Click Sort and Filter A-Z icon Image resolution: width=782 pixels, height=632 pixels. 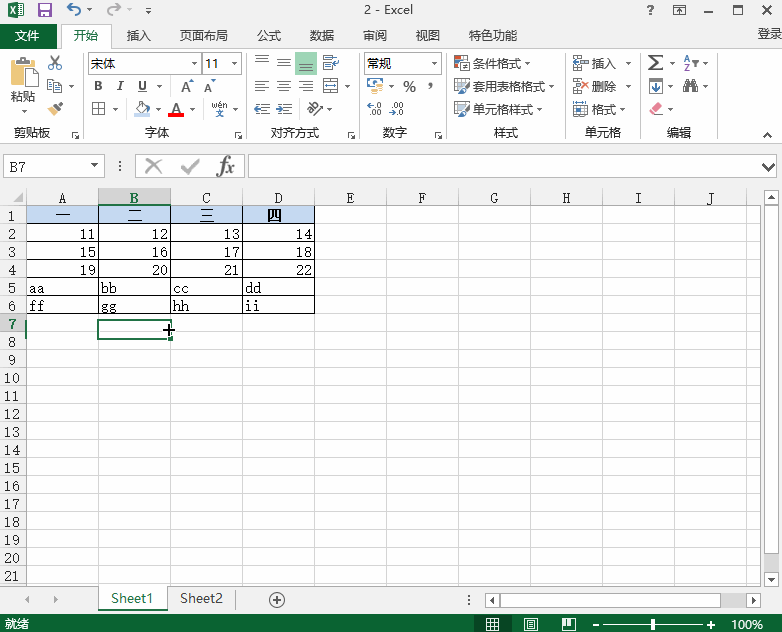[x=690, y=63]
